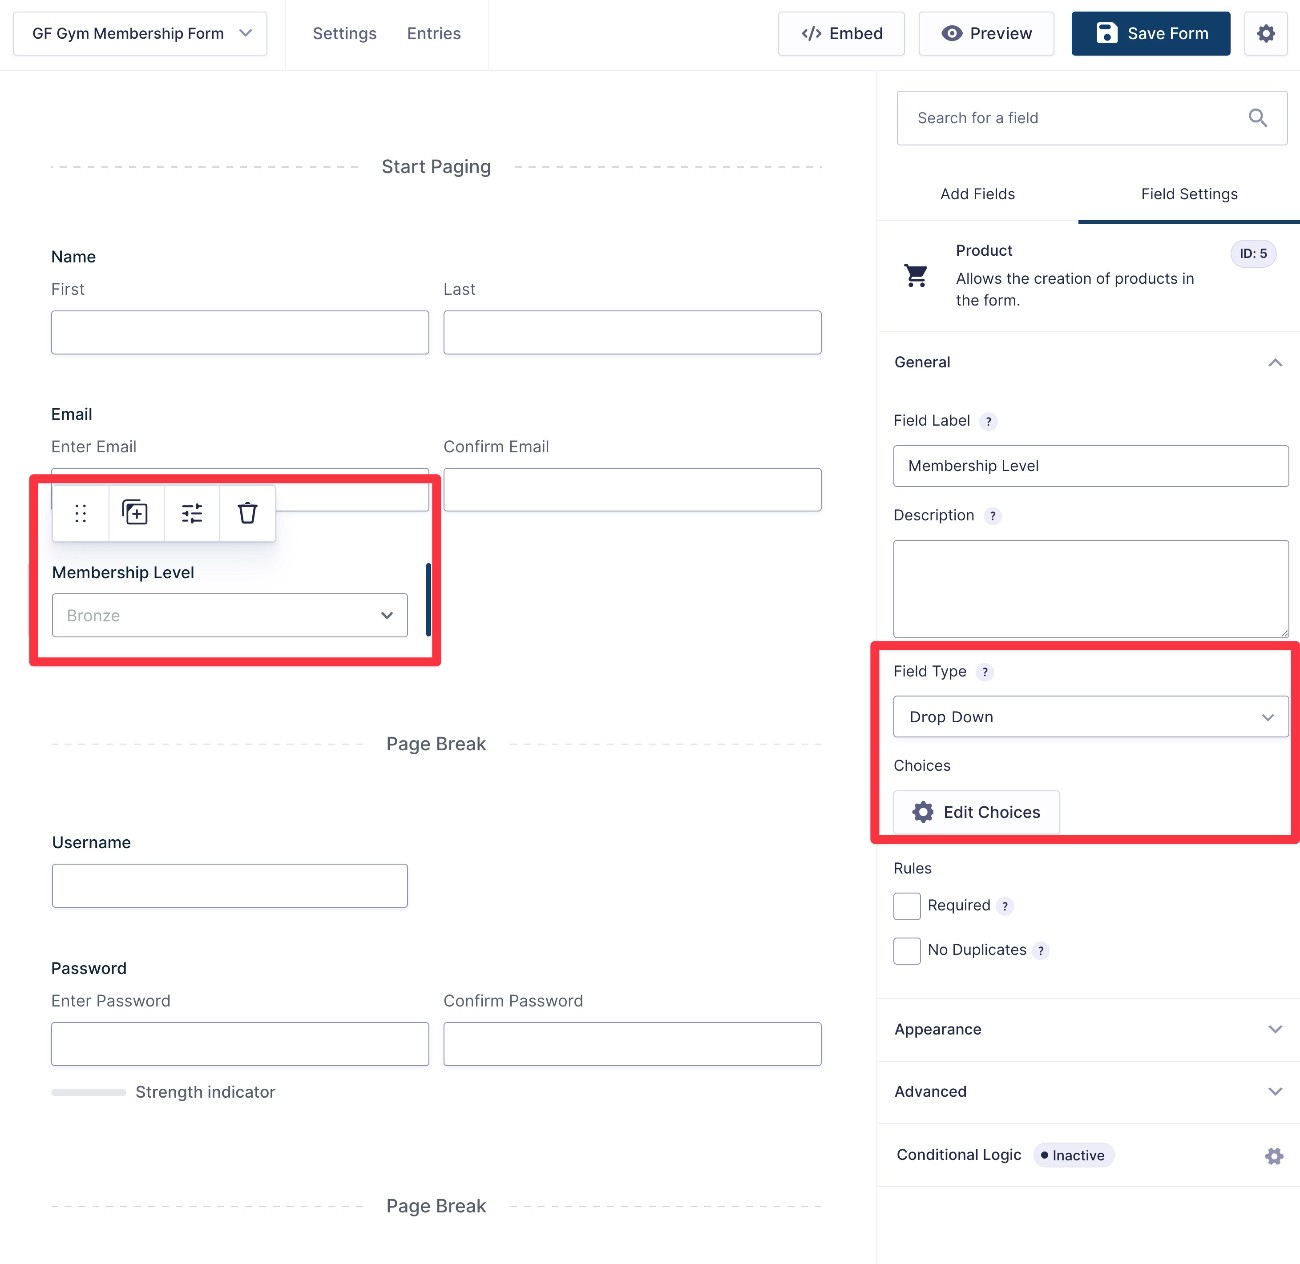The height and width of the screenshot is (1264, 1300).
Task: Click the search magnifier icon
Action: (1257, 118)
